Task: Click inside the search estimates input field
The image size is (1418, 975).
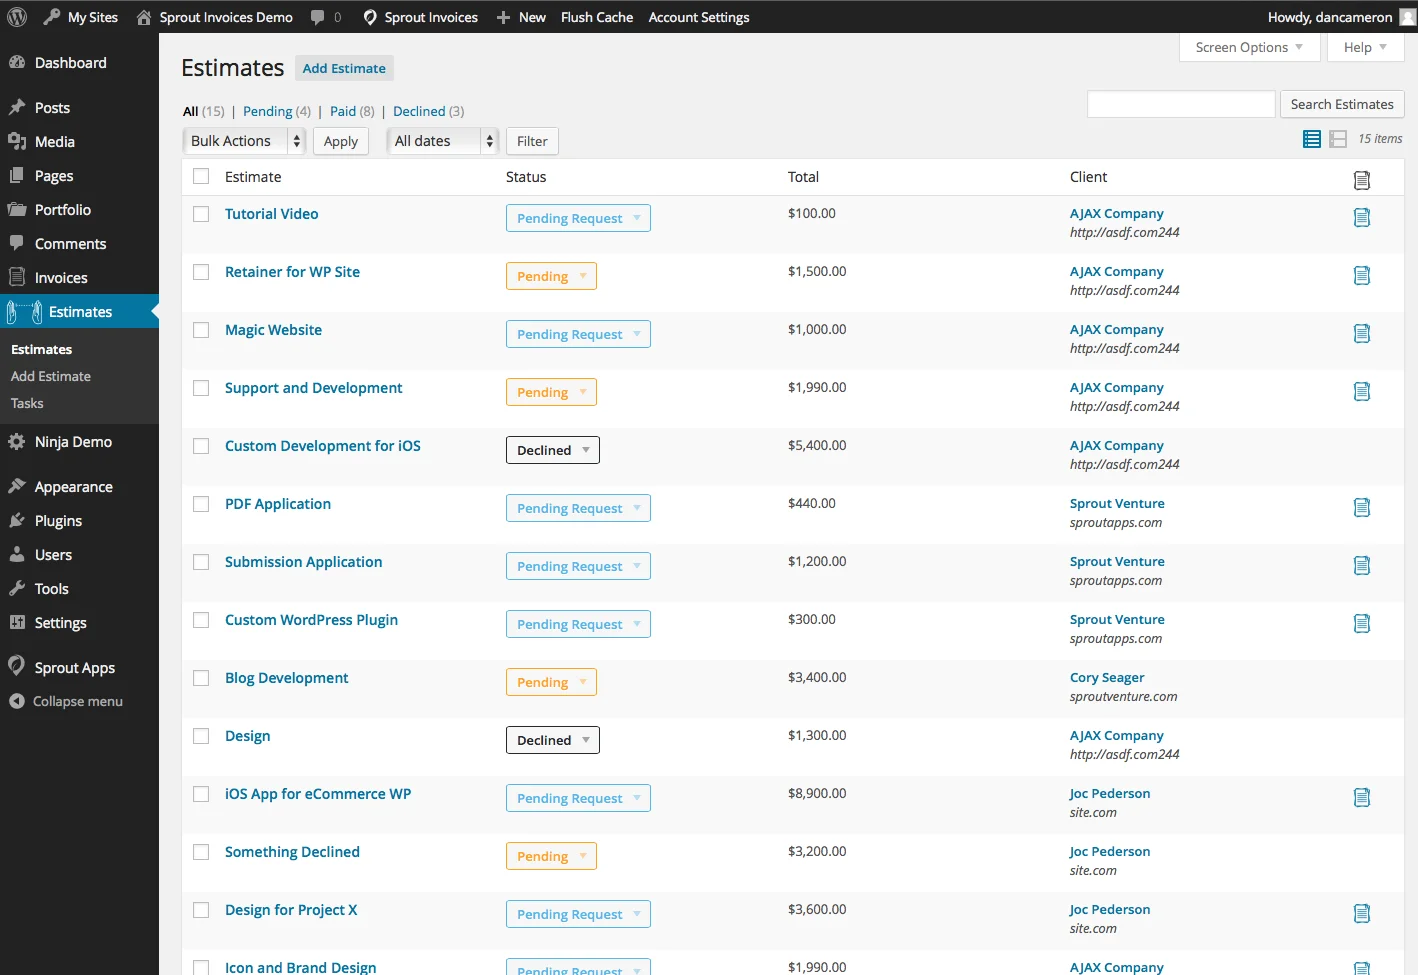Action: point(1180,103)
